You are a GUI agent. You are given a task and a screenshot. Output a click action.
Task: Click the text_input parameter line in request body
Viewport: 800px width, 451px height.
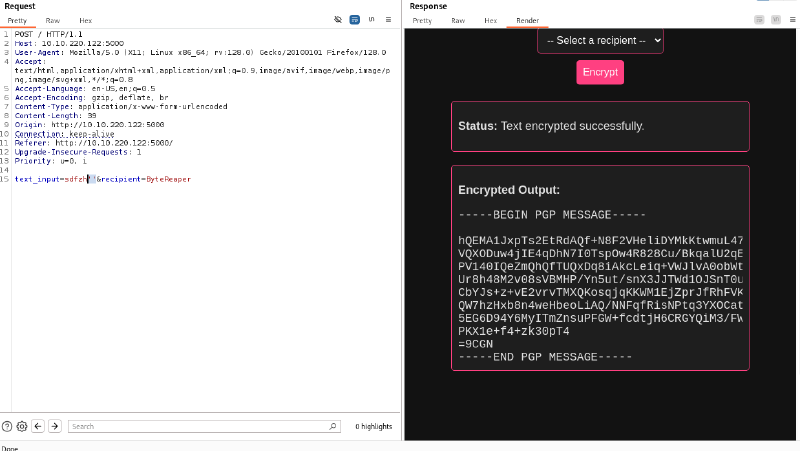(100, 178)
